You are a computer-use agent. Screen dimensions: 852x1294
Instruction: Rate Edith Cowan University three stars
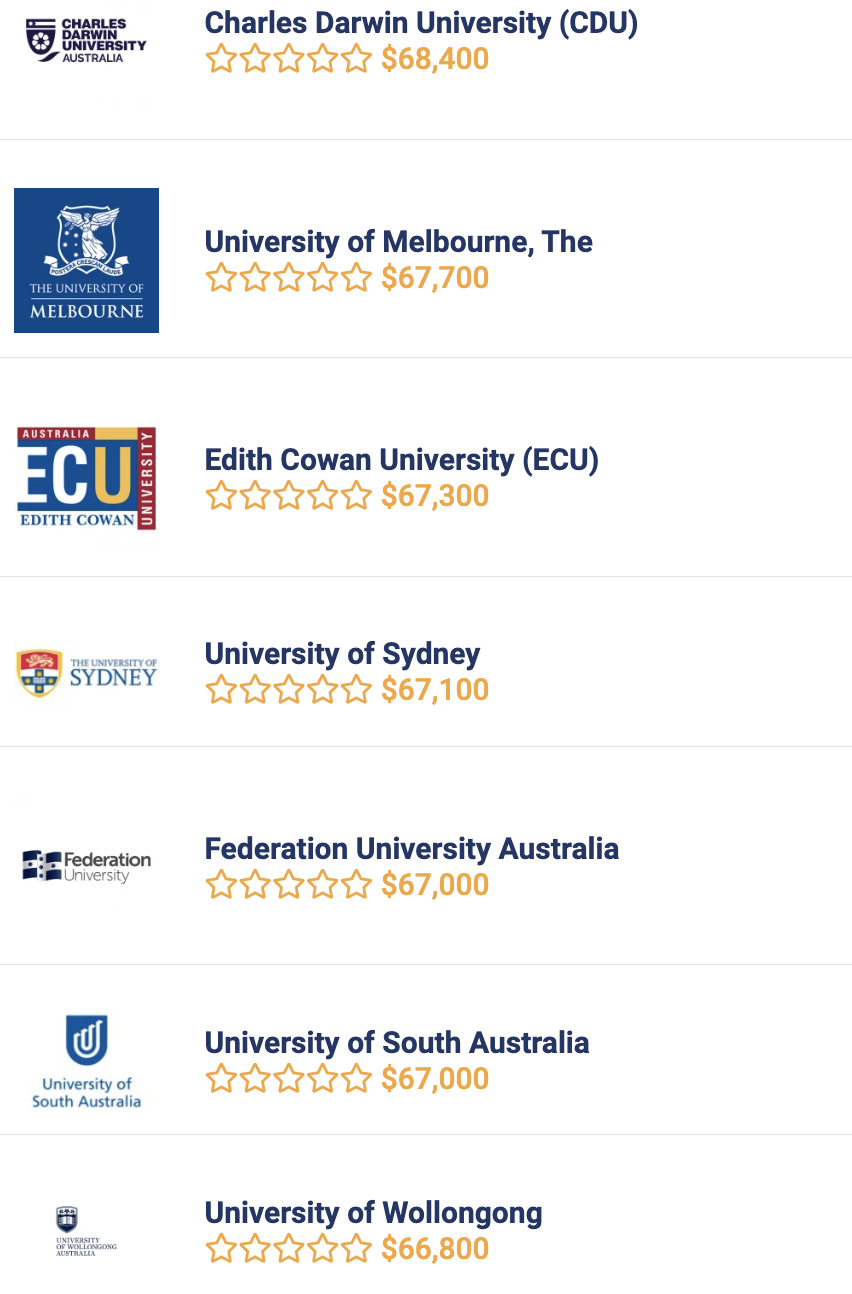click(289, 496)
